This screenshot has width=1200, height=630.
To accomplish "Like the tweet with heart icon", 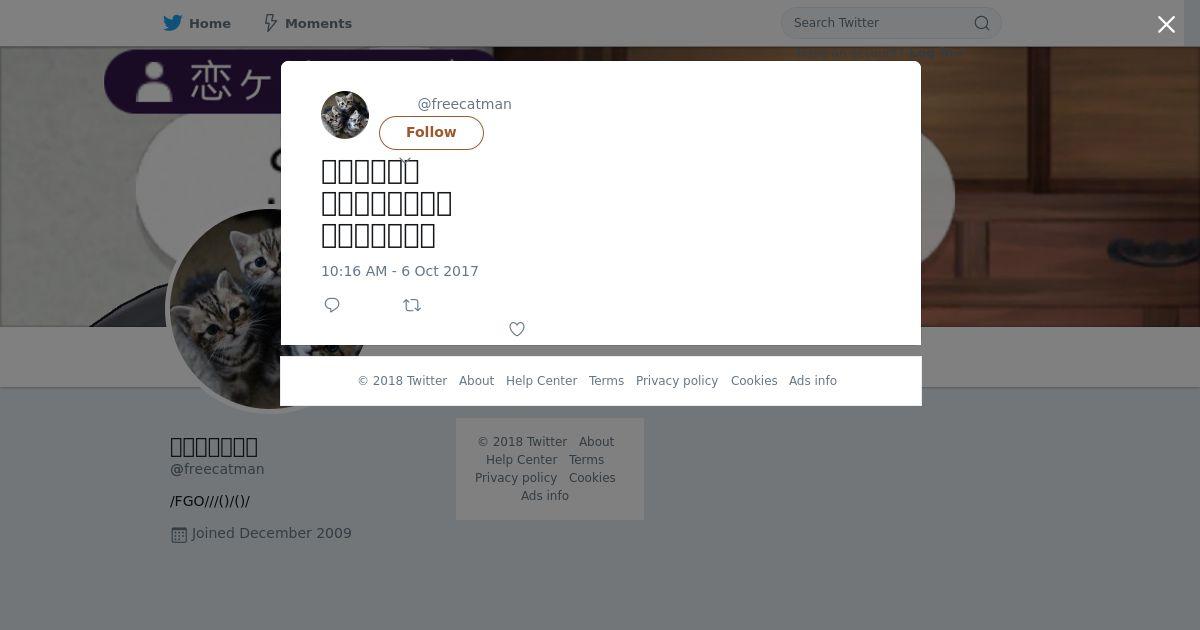I will pyautogui.click(x=517, y=329).
